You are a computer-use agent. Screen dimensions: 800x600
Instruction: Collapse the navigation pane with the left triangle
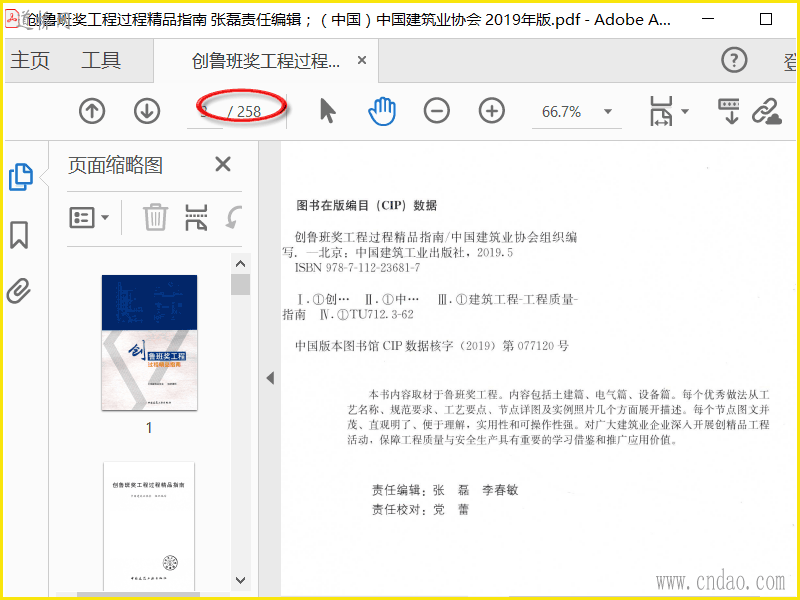point(270,378)
